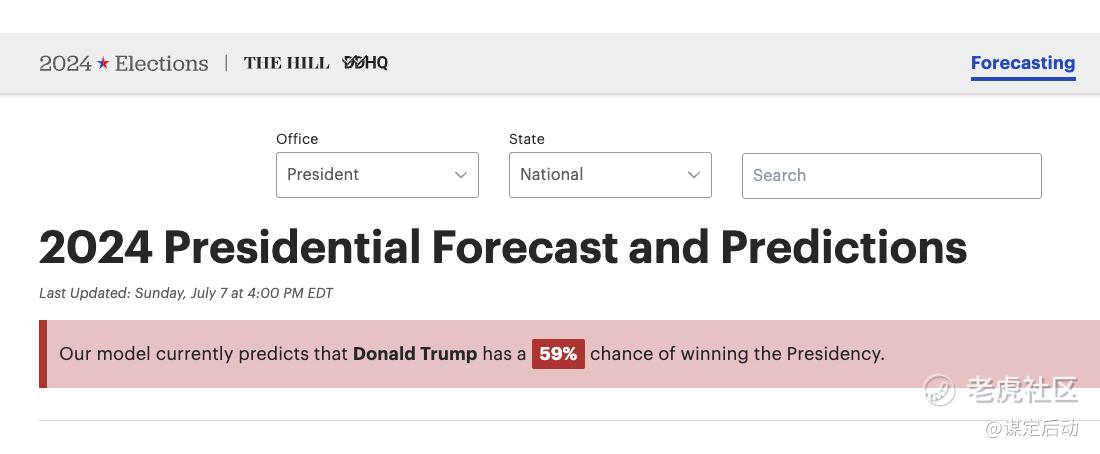Viewport: 1100px width, 454px height.
Task: Click the dark red banner left edge
Action: 43,354
